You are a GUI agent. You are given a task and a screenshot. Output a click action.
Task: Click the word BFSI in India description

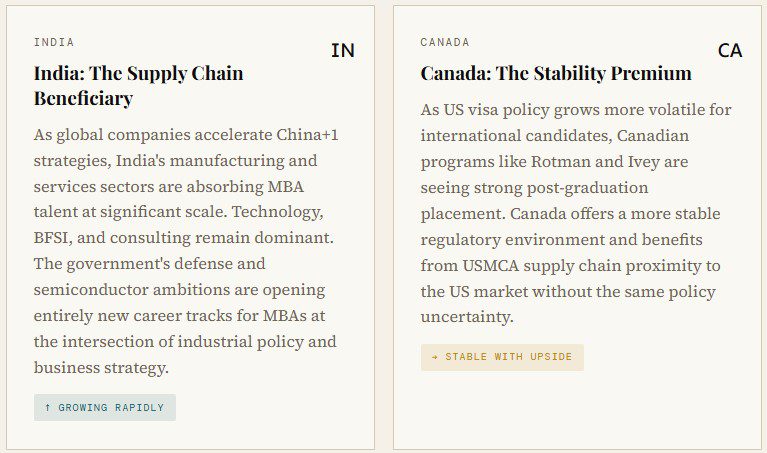[x=58, y=238]
